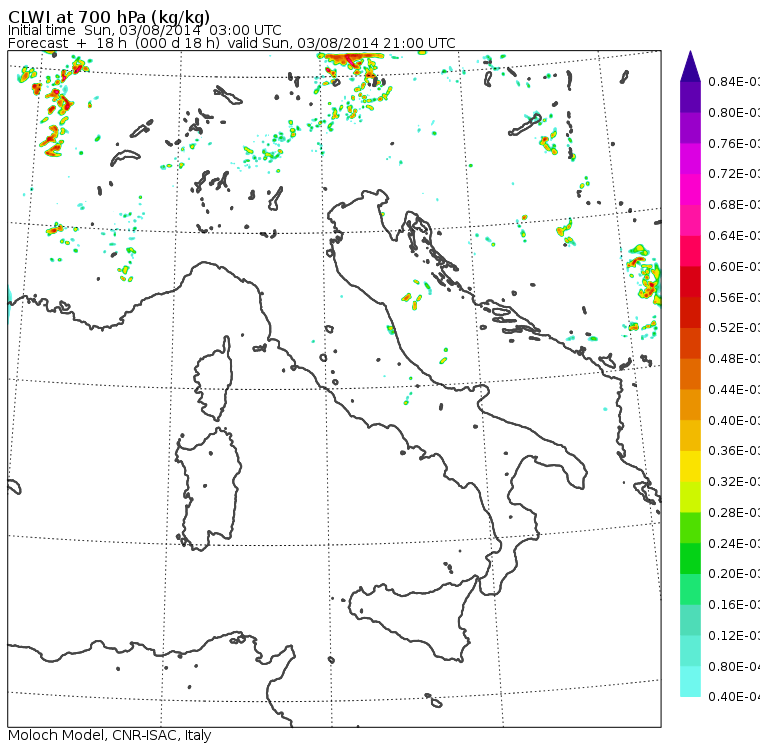Viewport: 760px width, 749px height.
Task: Select the magenta band between 0.72E and 0.76E
Action: coord(690,159)
